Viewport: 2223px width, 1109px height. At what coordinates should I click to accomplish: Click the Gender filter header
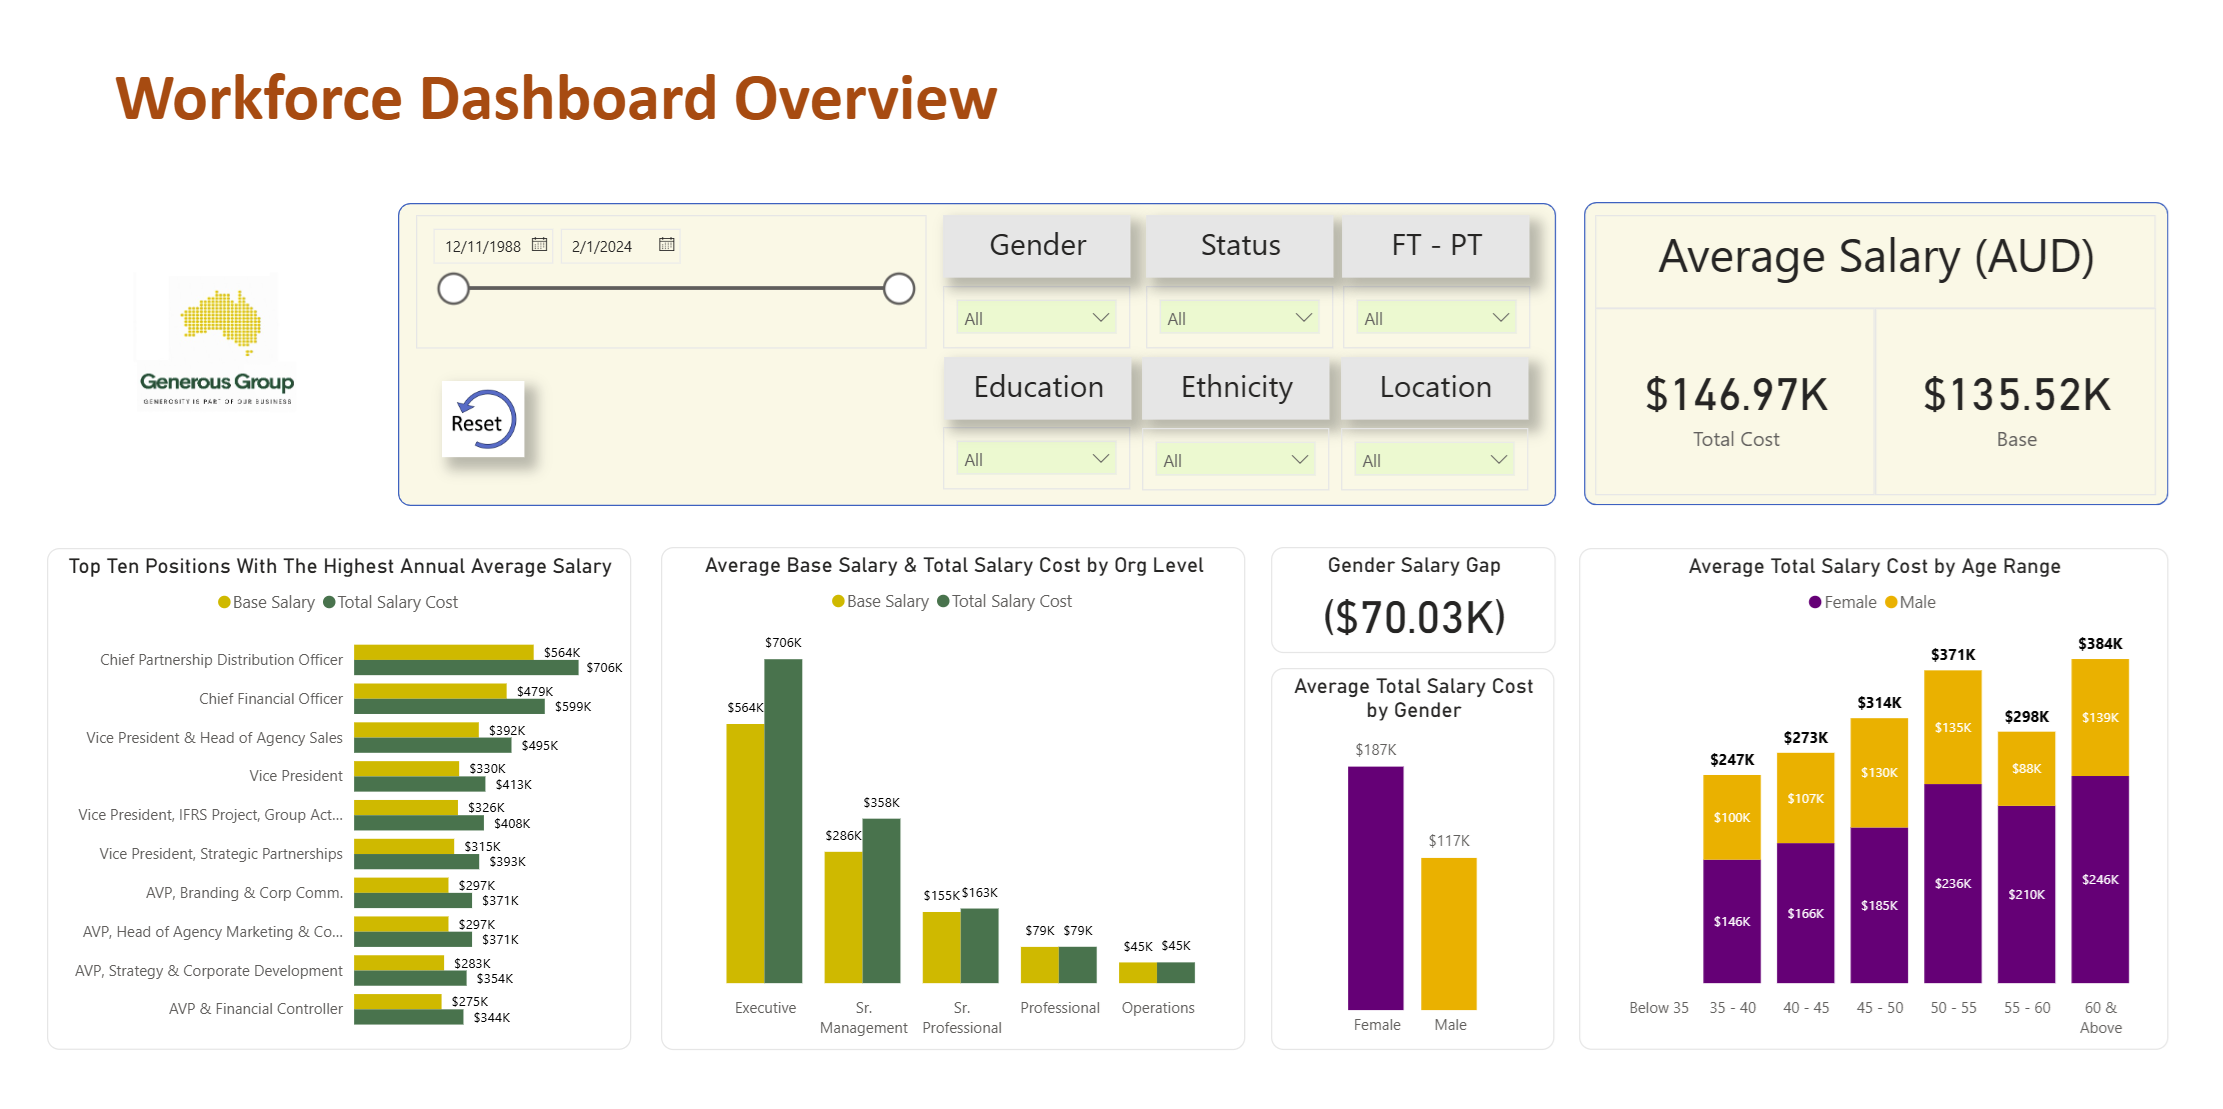pos(1037,246)
